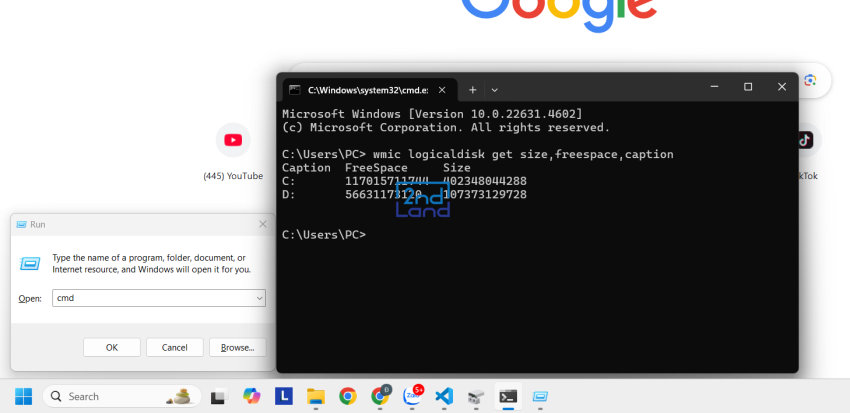
Task: Minimize the terminal window
Action: (714, 87)
